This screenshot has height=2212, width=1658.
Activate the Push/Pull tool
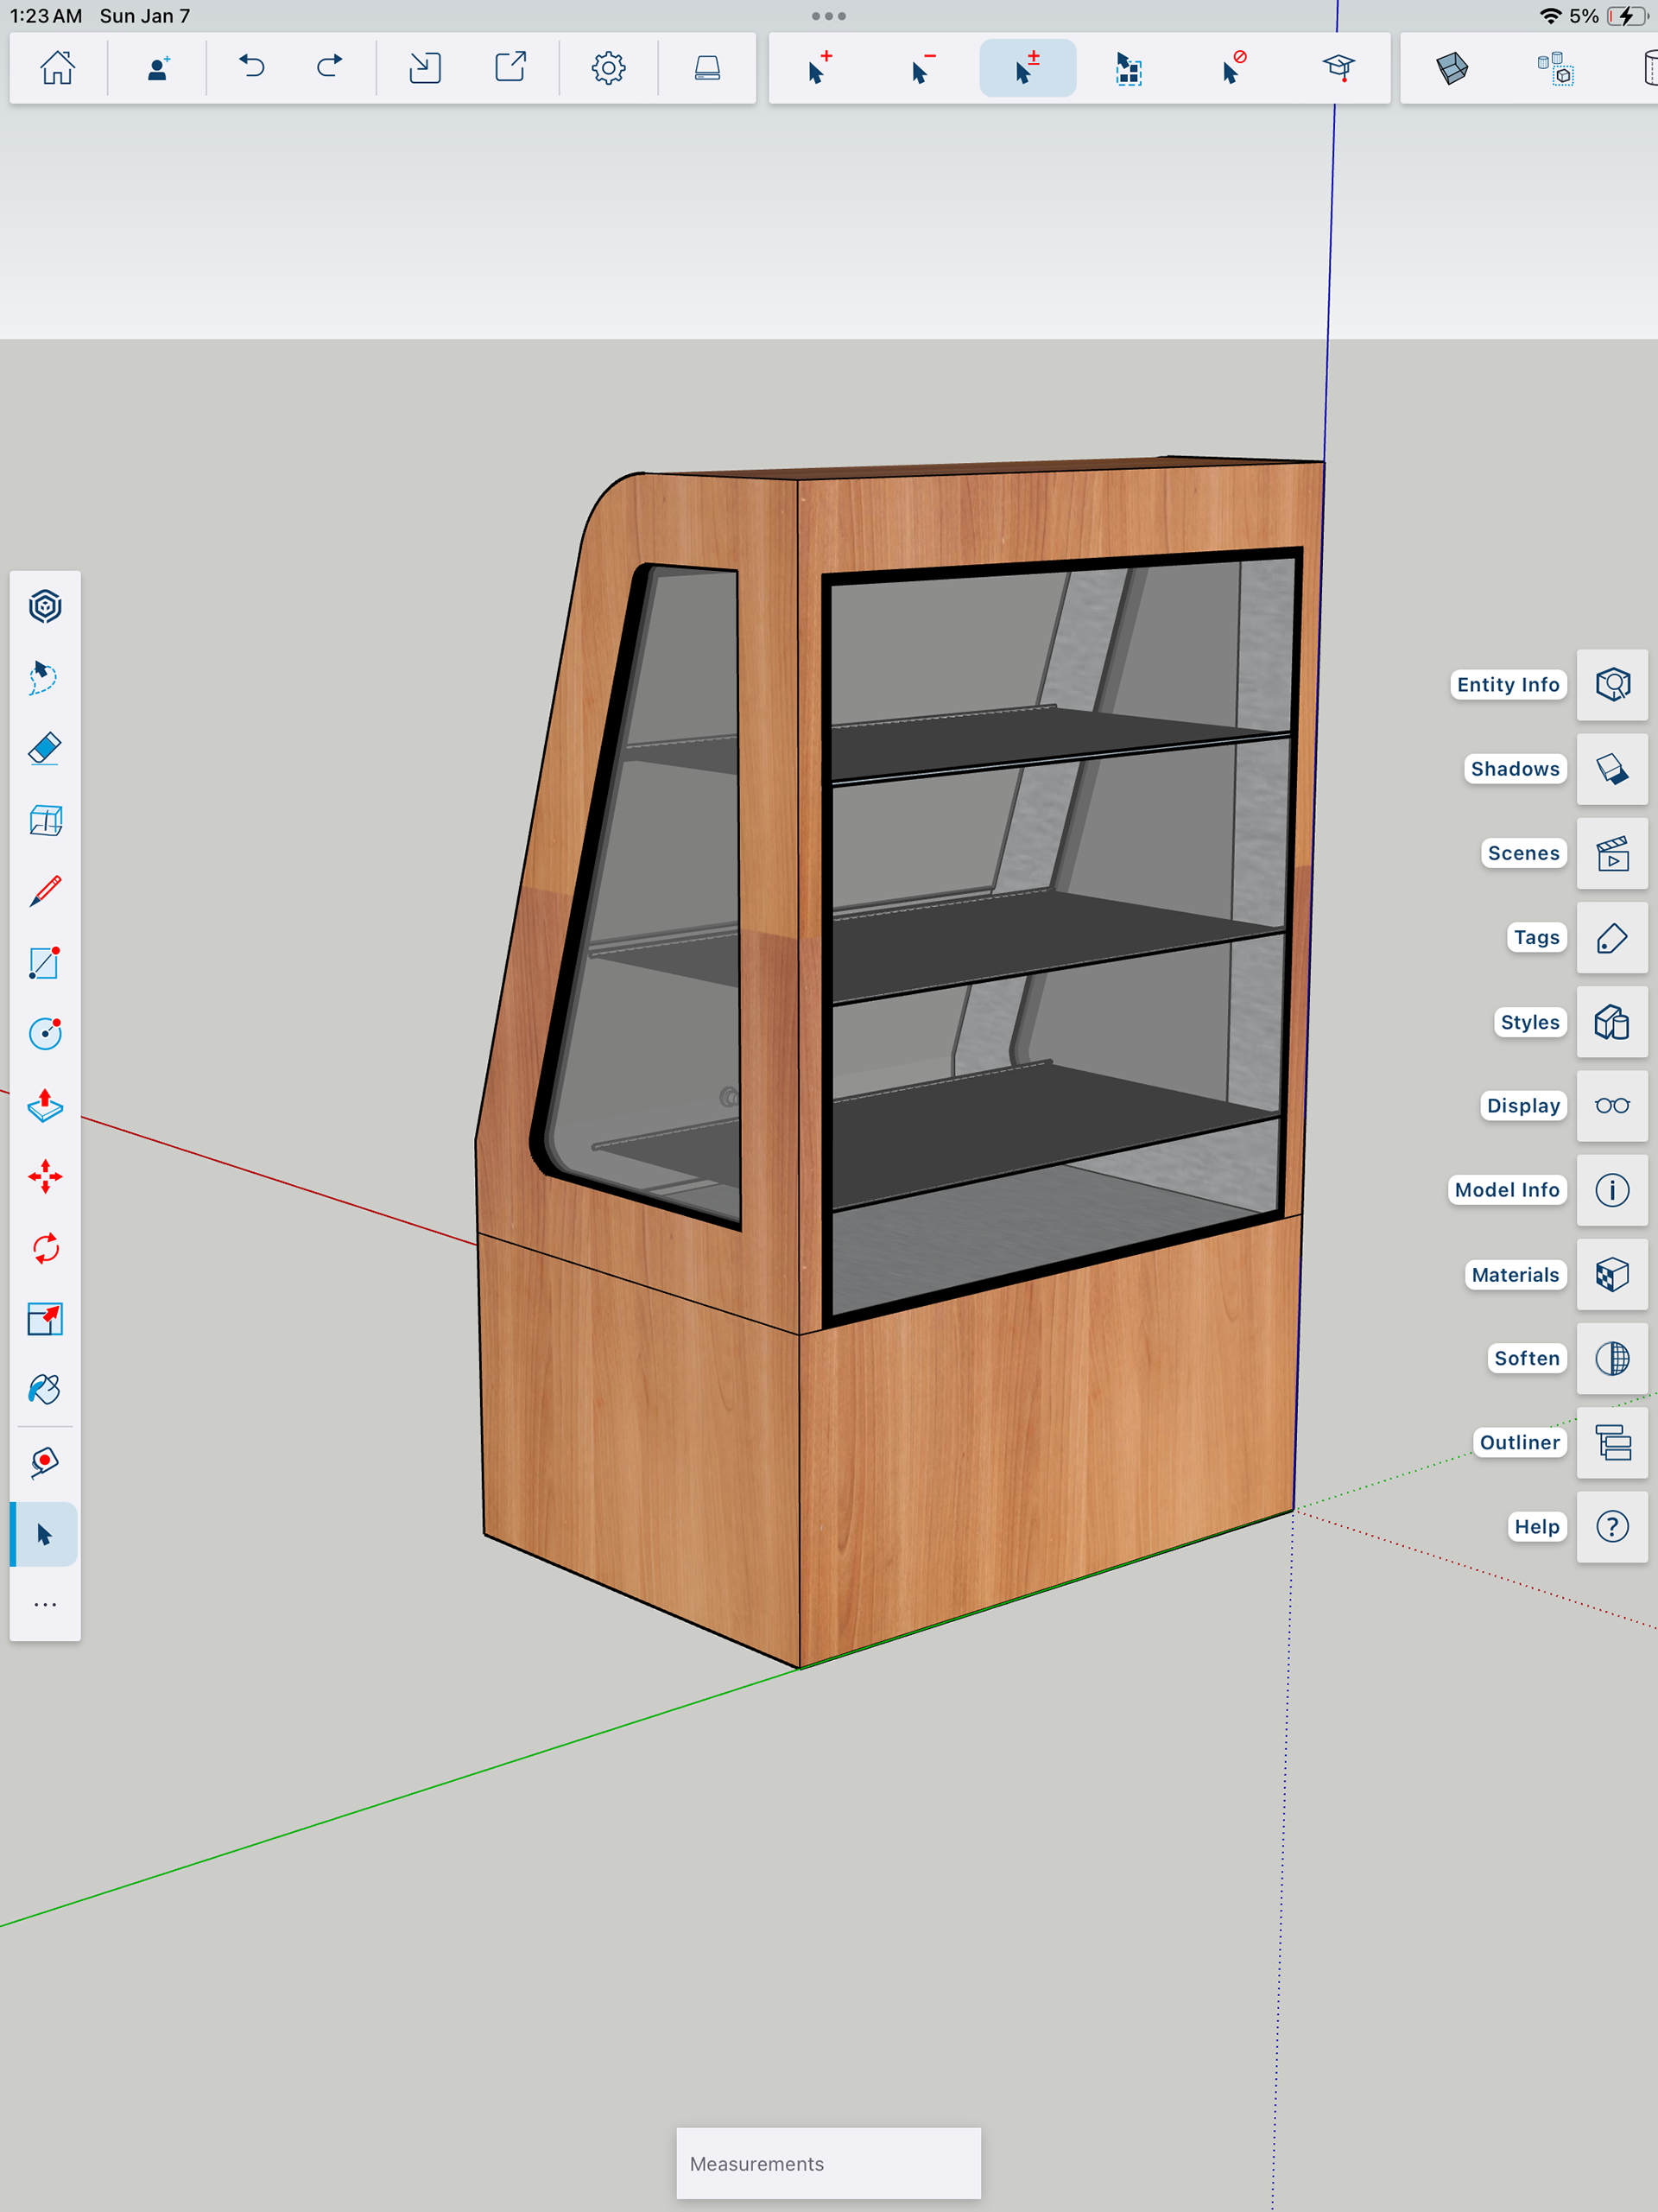click(45, 1105)
